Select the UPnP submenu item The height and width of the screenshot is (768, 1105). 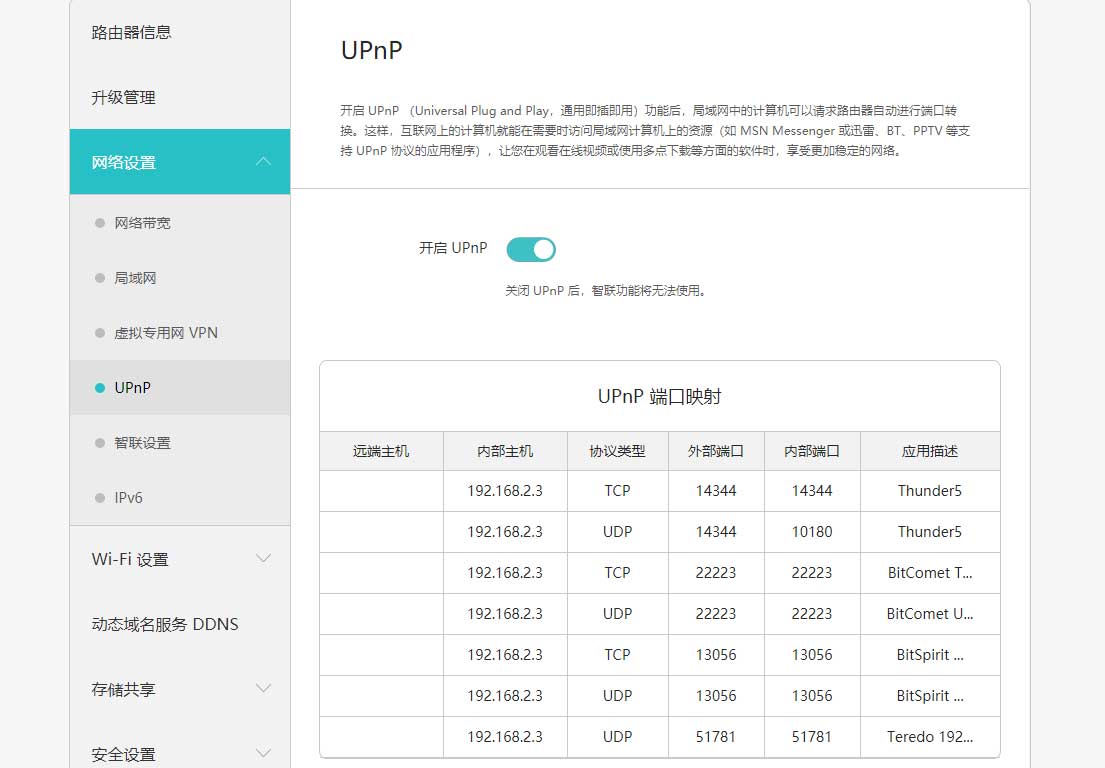click(x=132, y=387)
